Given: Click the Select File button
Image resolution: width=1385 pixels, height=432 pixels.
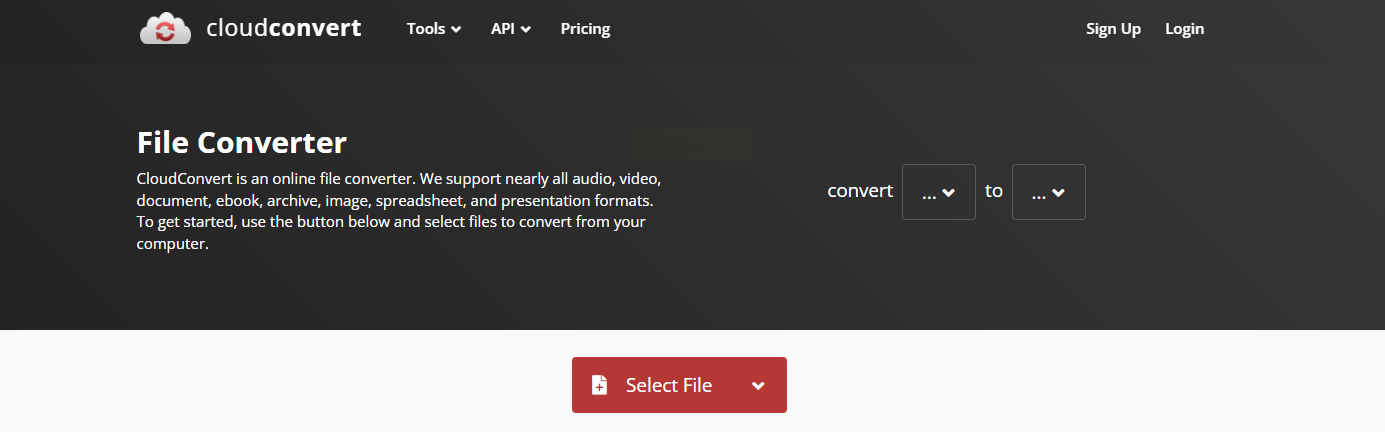Looking at the screenshot, I should (x=679, y=385).
